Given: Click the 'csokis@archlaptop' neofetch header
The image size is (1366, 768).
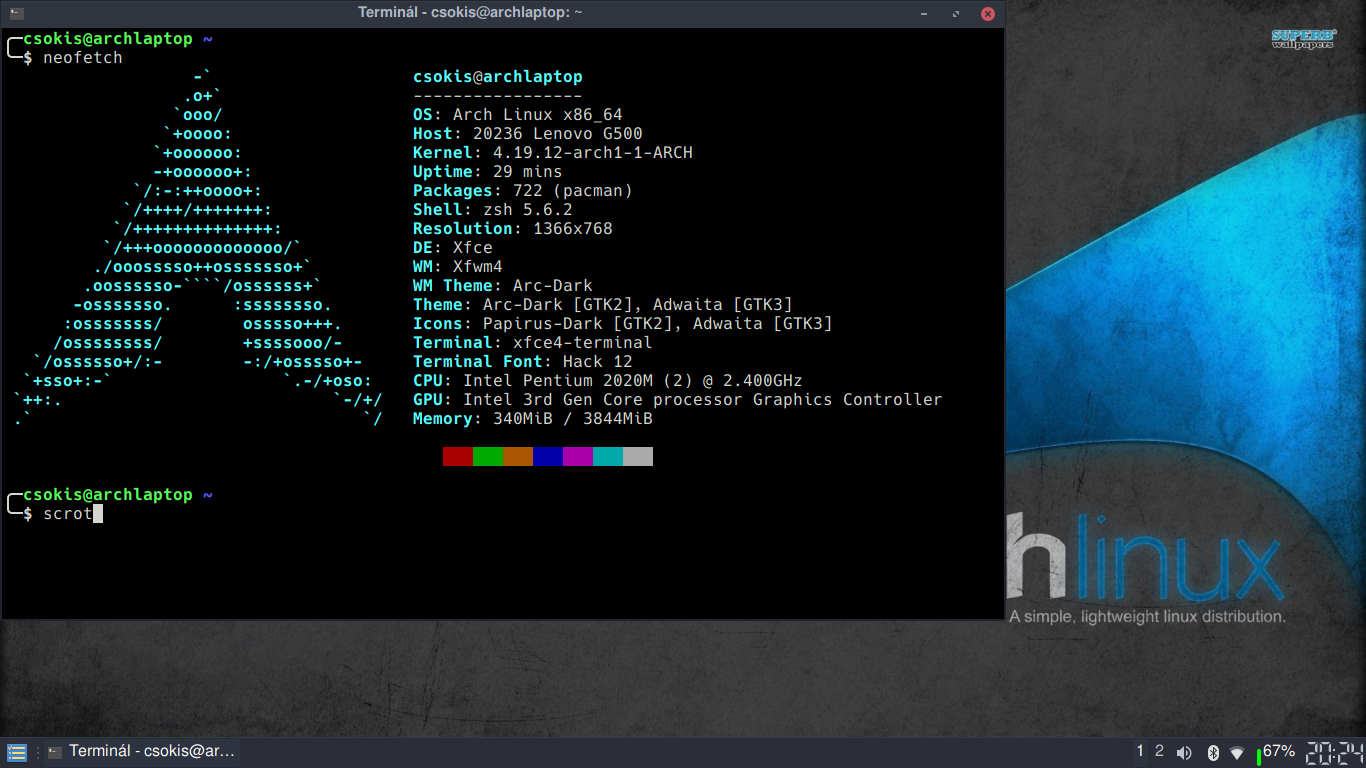Looking at the screenshot, I should point(498,77).
